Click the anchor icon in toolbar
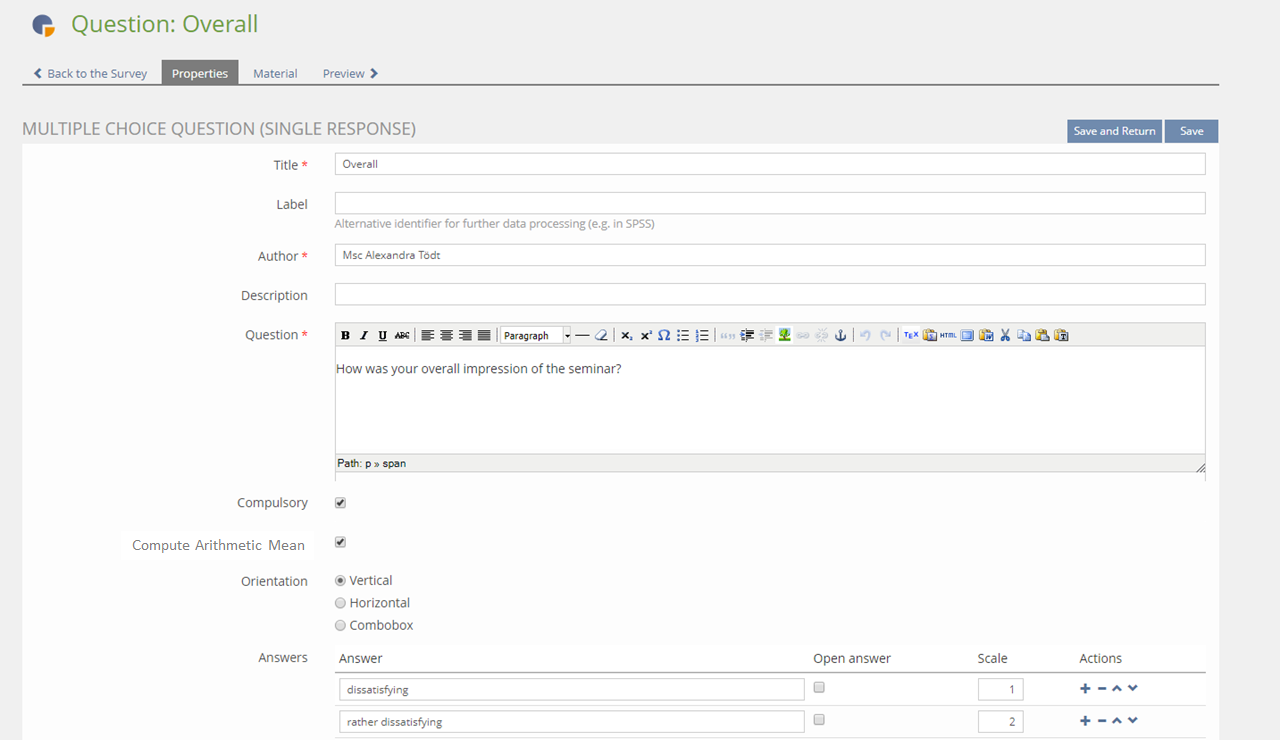1280x740 pixels. pyautogui.click(x=840, y=336)
